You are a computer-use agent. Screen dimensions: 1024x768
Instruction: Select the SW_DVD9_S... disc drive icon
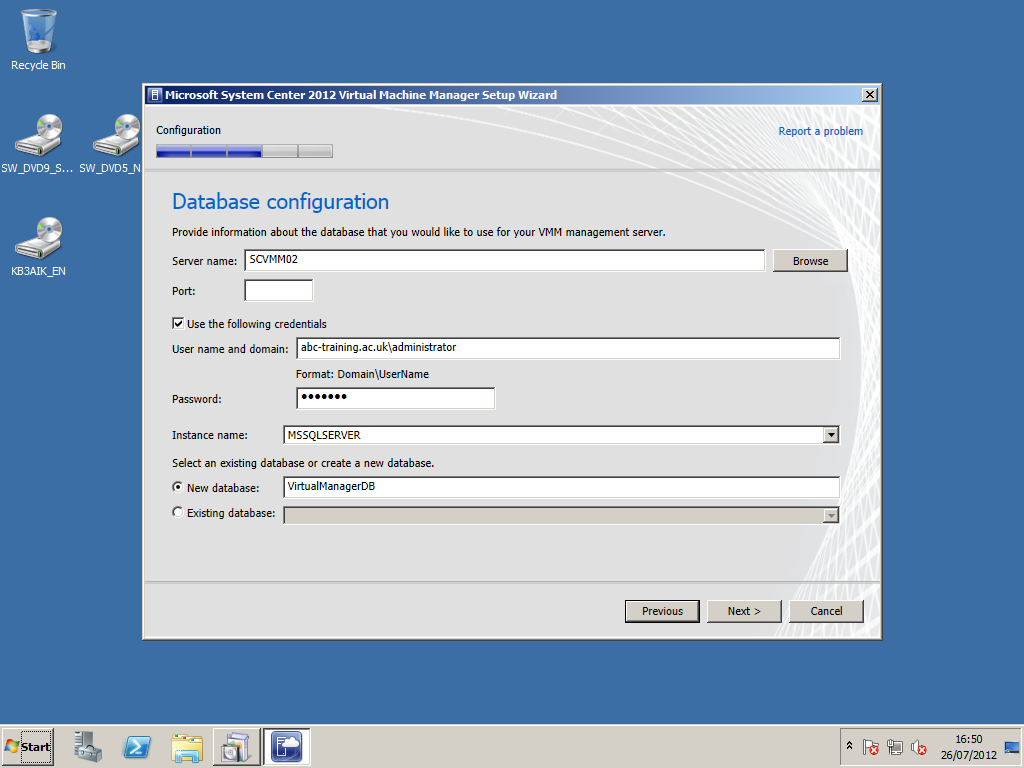coord(37,143)
